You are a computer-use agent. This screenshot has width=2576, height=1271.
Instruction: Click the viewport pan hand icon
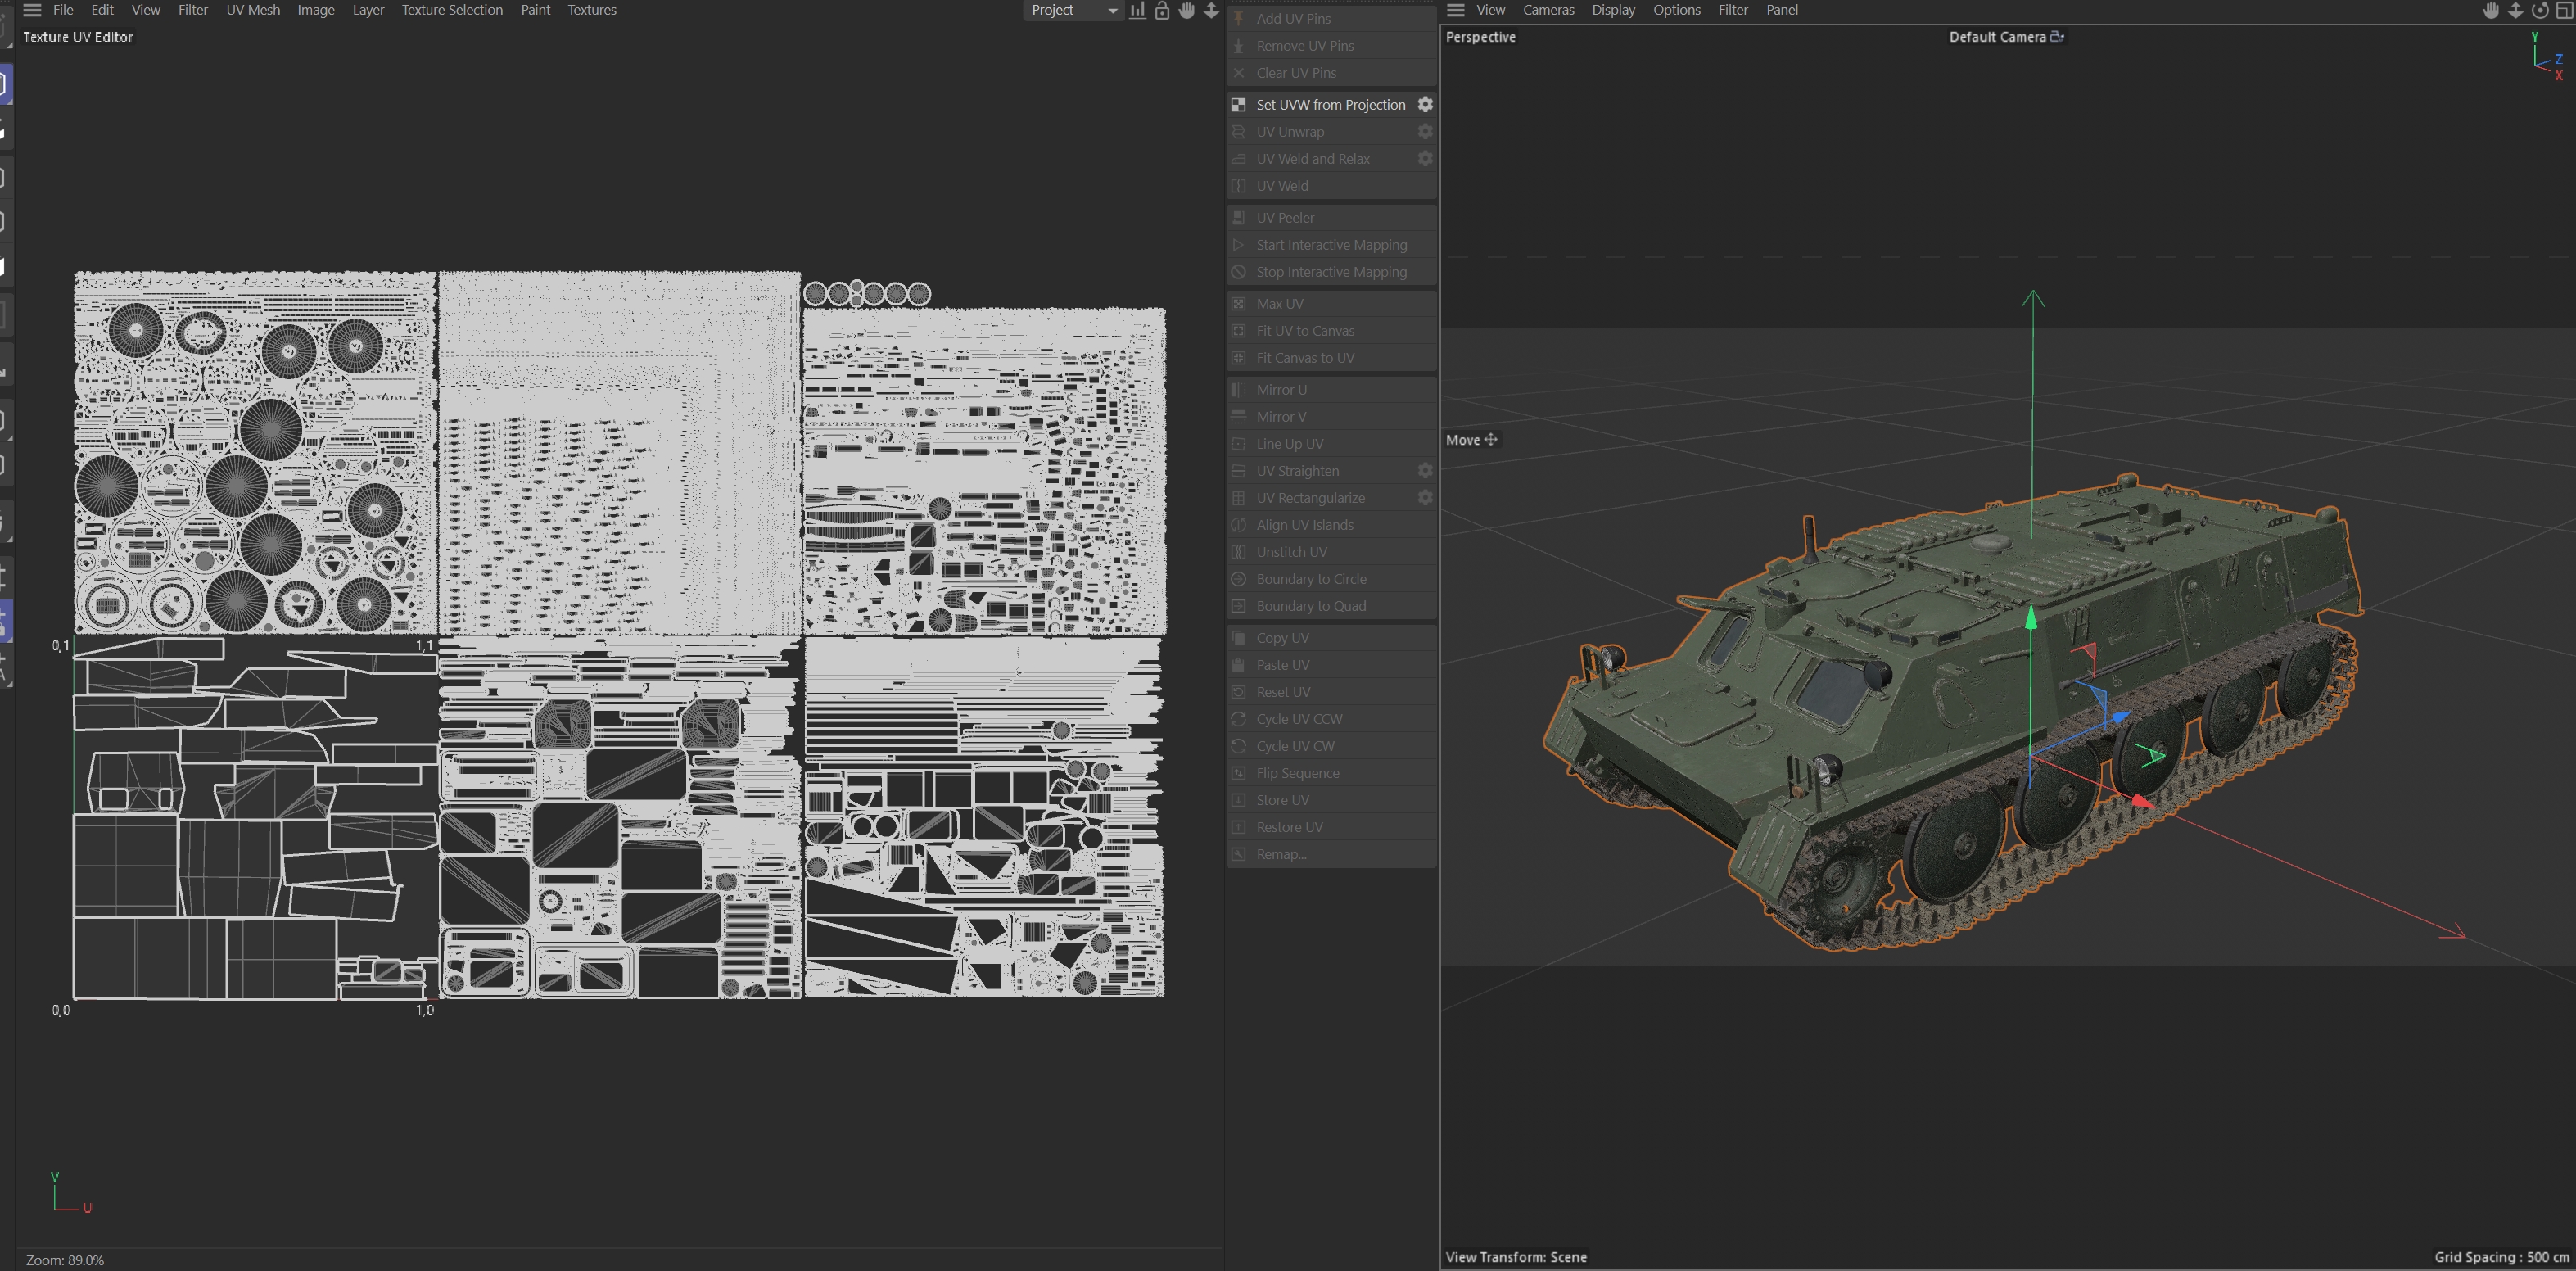coord(2491,10)
